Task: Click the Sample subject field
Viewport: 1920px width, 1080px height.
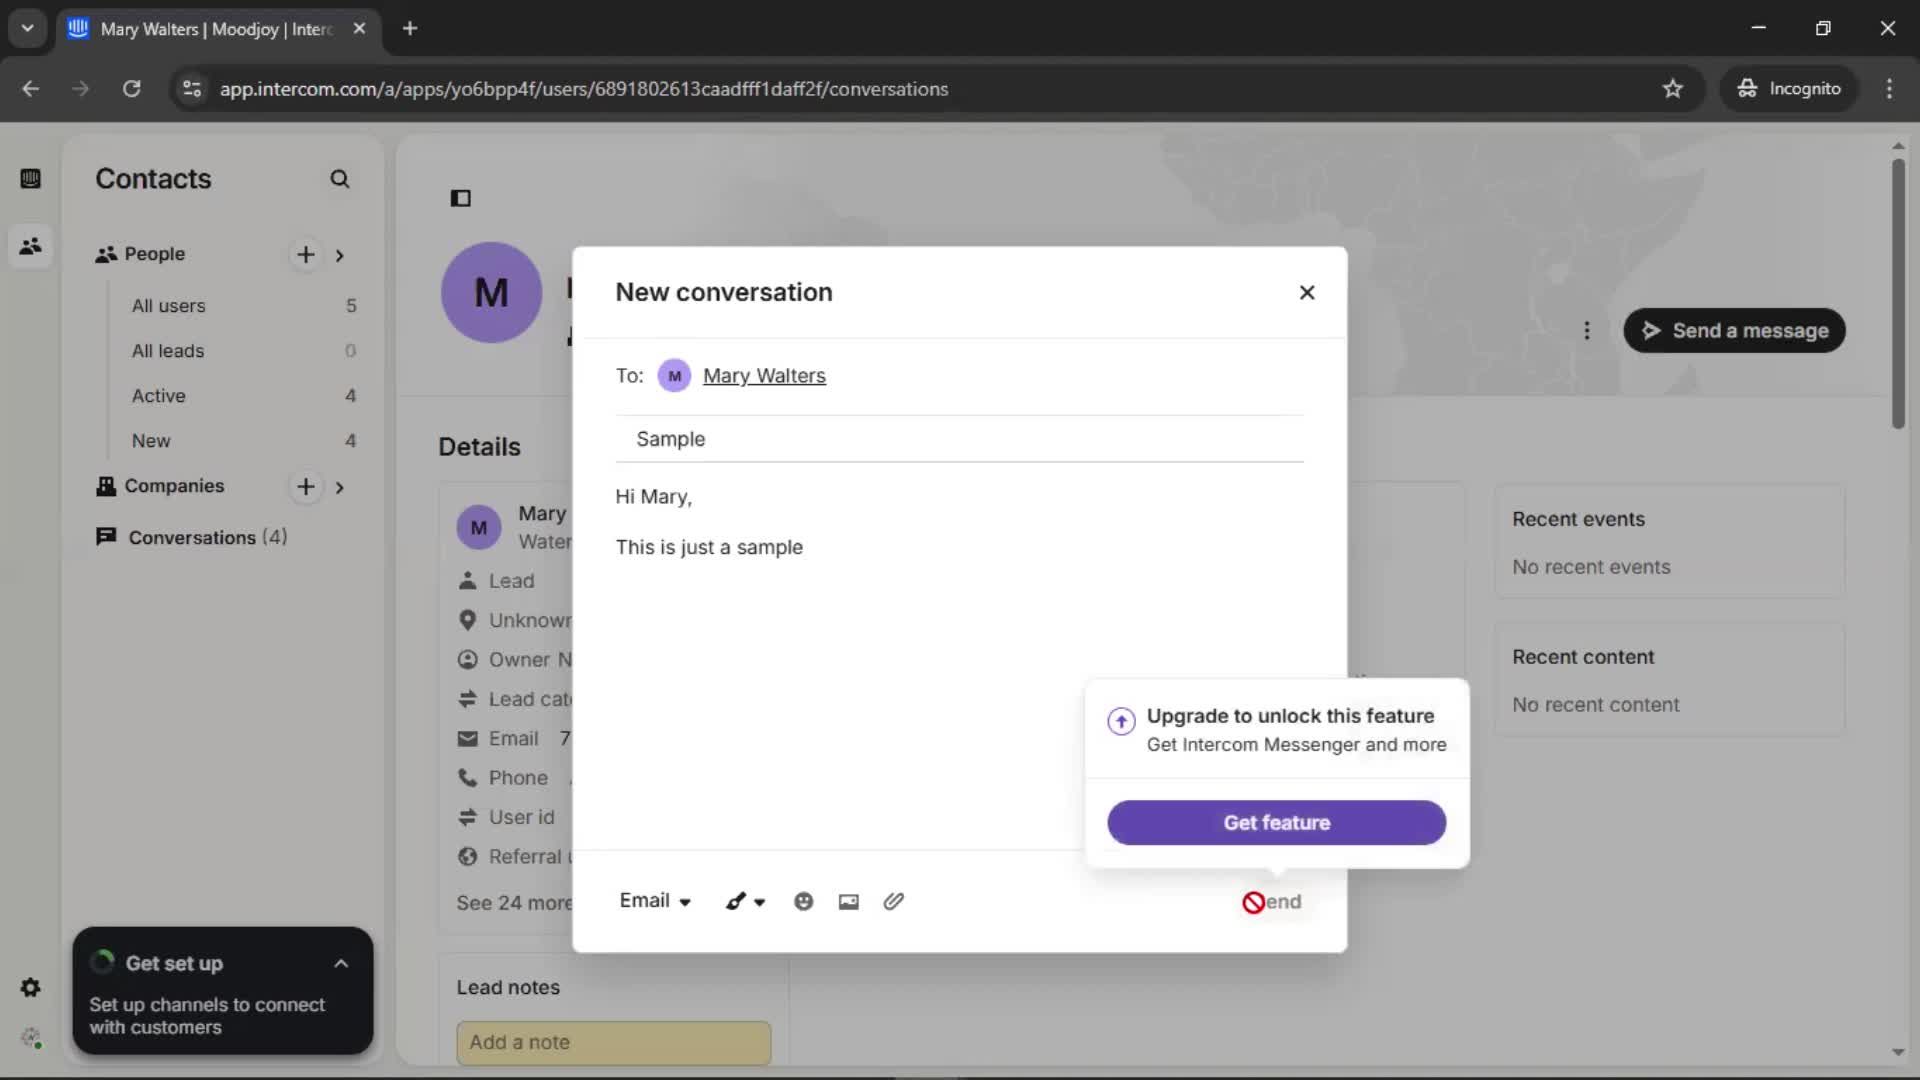Action: (x=960, y=439)
